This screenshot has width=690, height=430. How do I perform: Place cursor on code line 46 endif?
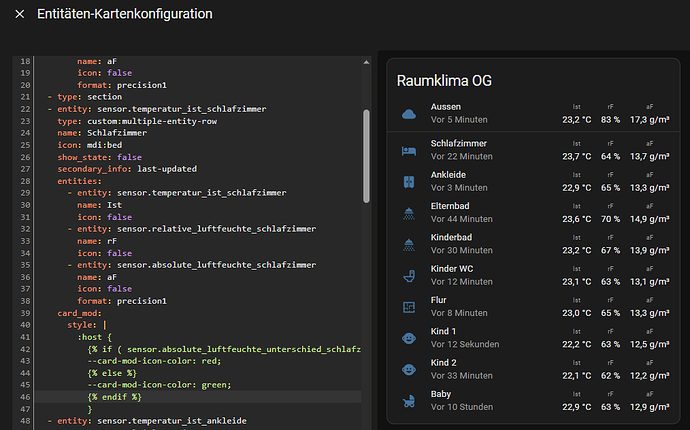click(x=114, y=397)
